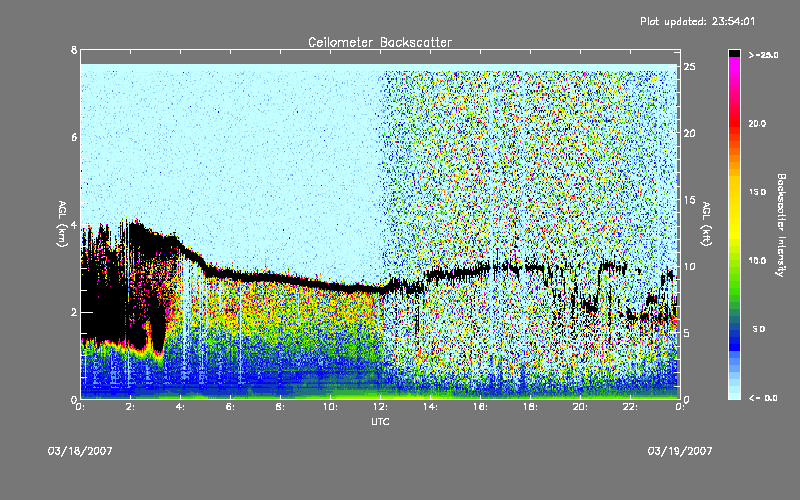Click the start date 03/18/2007
This screenshot has width=800, height=500.
[x=80, y=451]
